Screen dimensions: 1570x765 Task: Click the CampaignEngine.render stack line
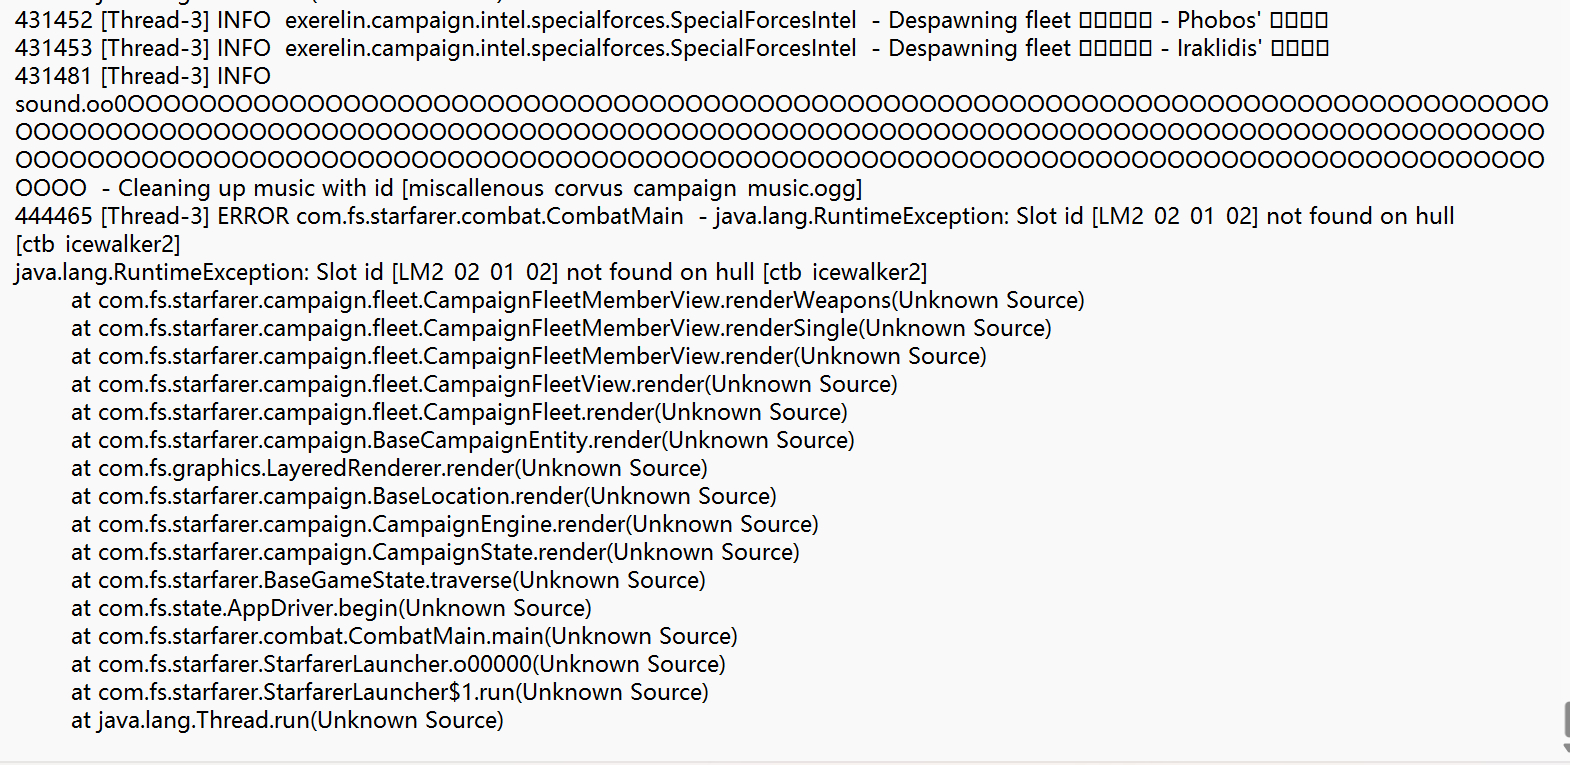tap(444, 524)
